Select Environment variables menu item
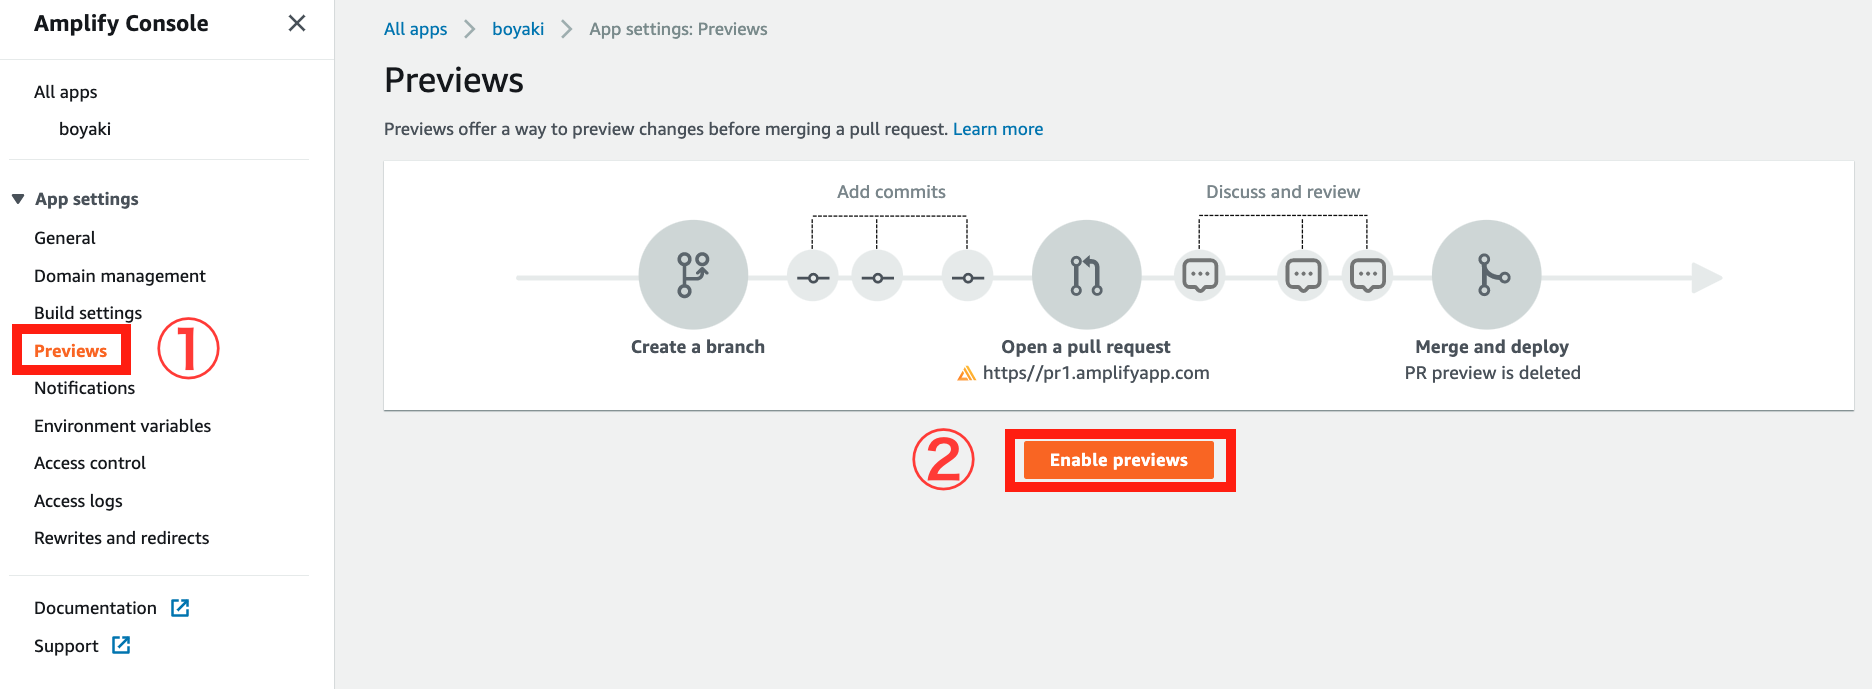This screenshot has width=1872, height=689. 122,426
